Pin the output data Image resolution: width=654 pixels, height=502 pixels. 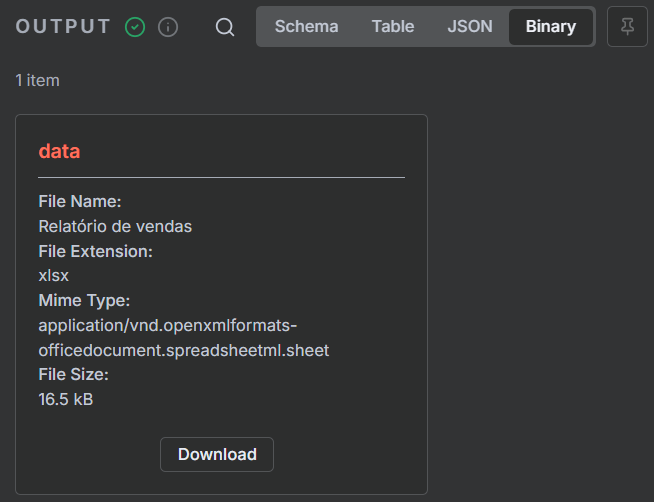627,26
